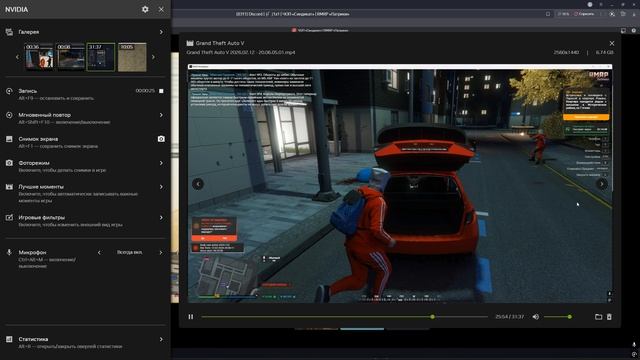Viewport: 640px width, 360px height.
Task: Click the Микрофон microphone icon
Action: point(9,252)
